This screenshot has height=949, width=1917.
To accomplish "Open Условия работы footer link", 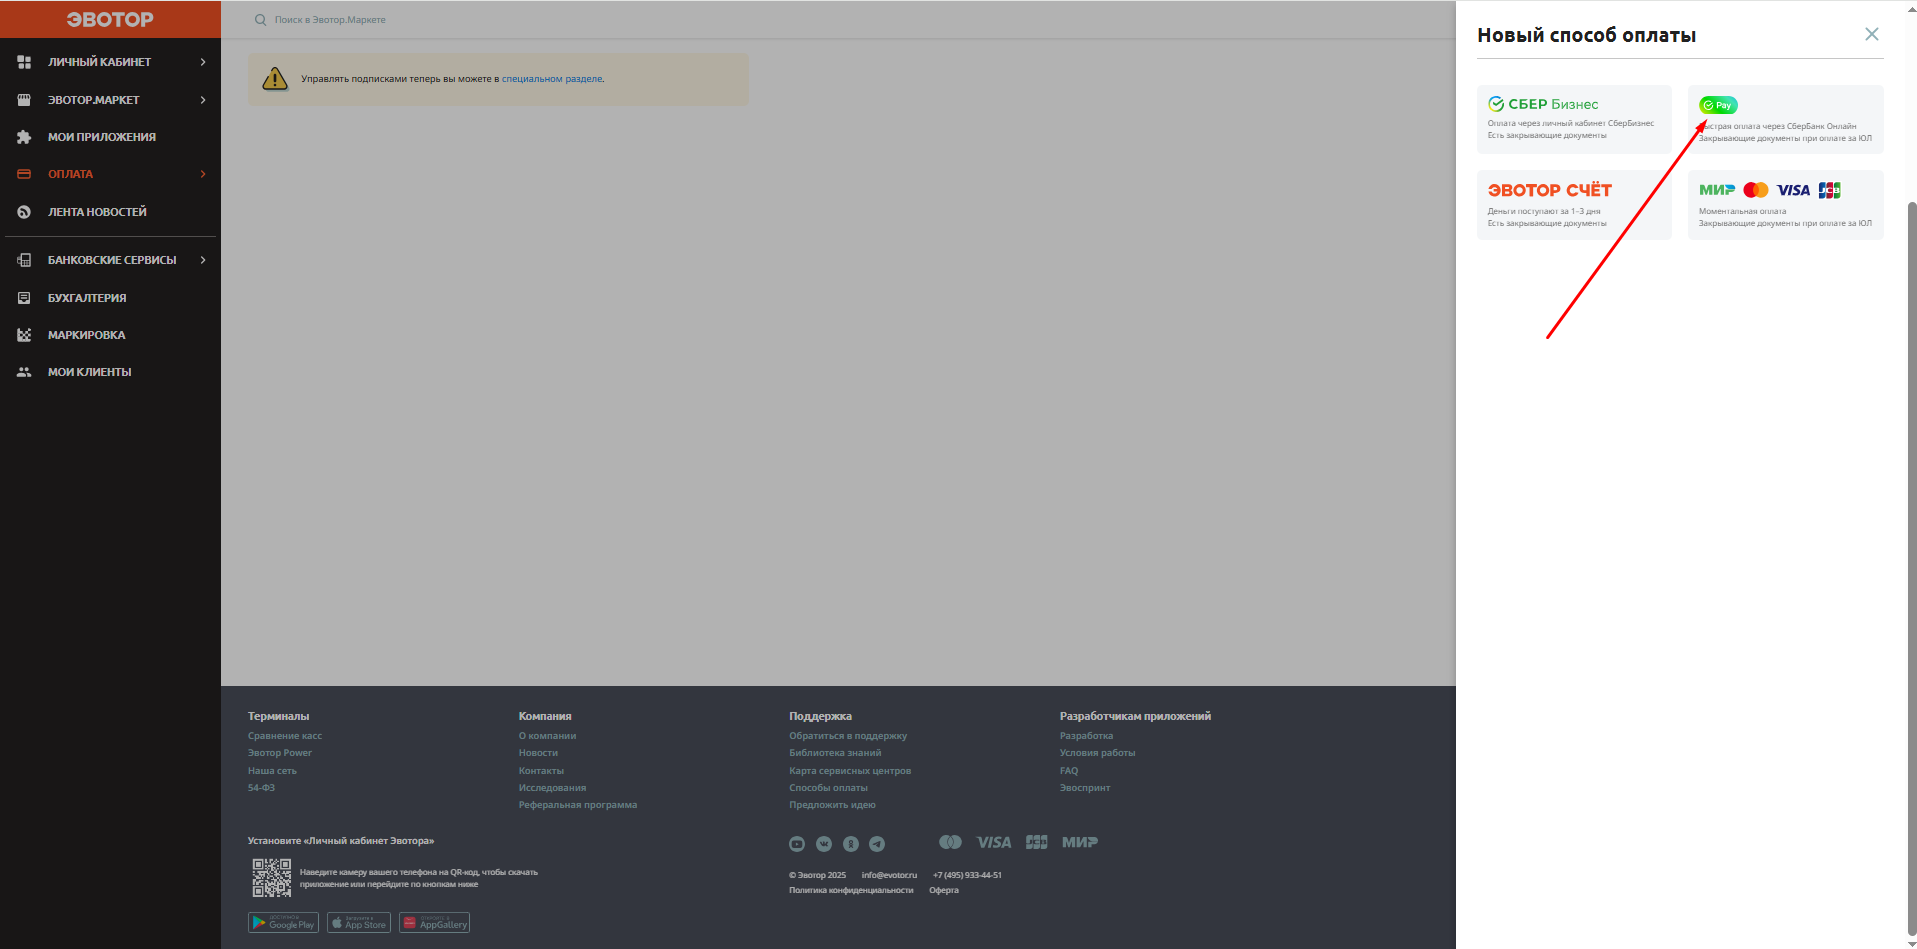I will point(1097,753).
